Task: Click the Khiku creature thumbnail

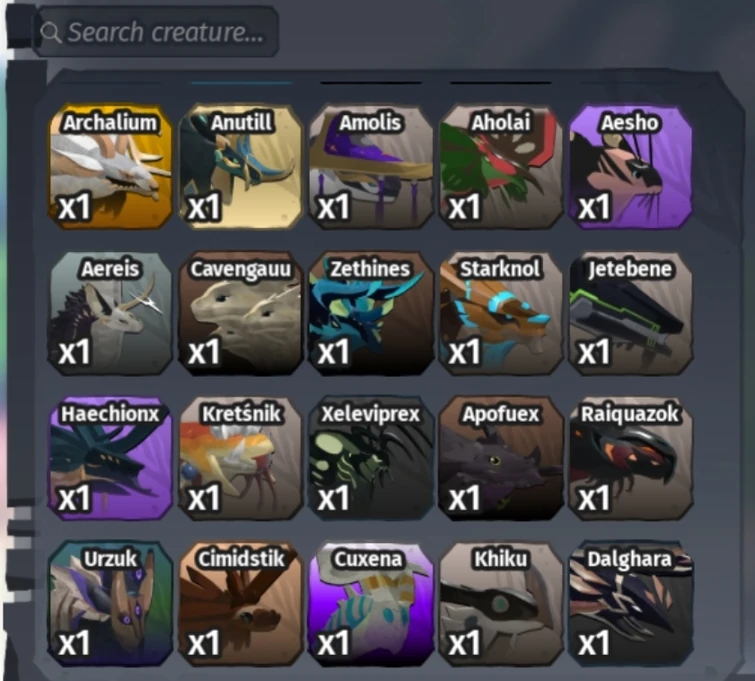Action: pos(501,604)
